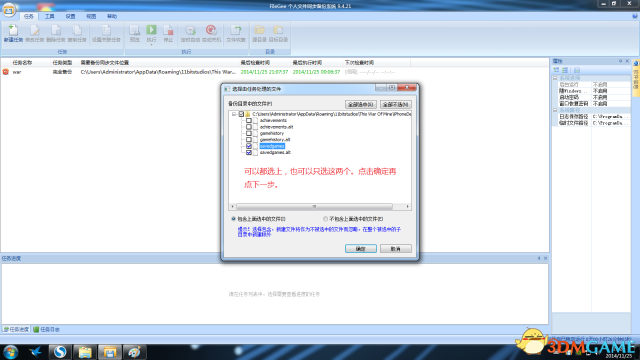Click save icon in properties panel toolbar
Screen dimensions: 640x360
[577, 70]
